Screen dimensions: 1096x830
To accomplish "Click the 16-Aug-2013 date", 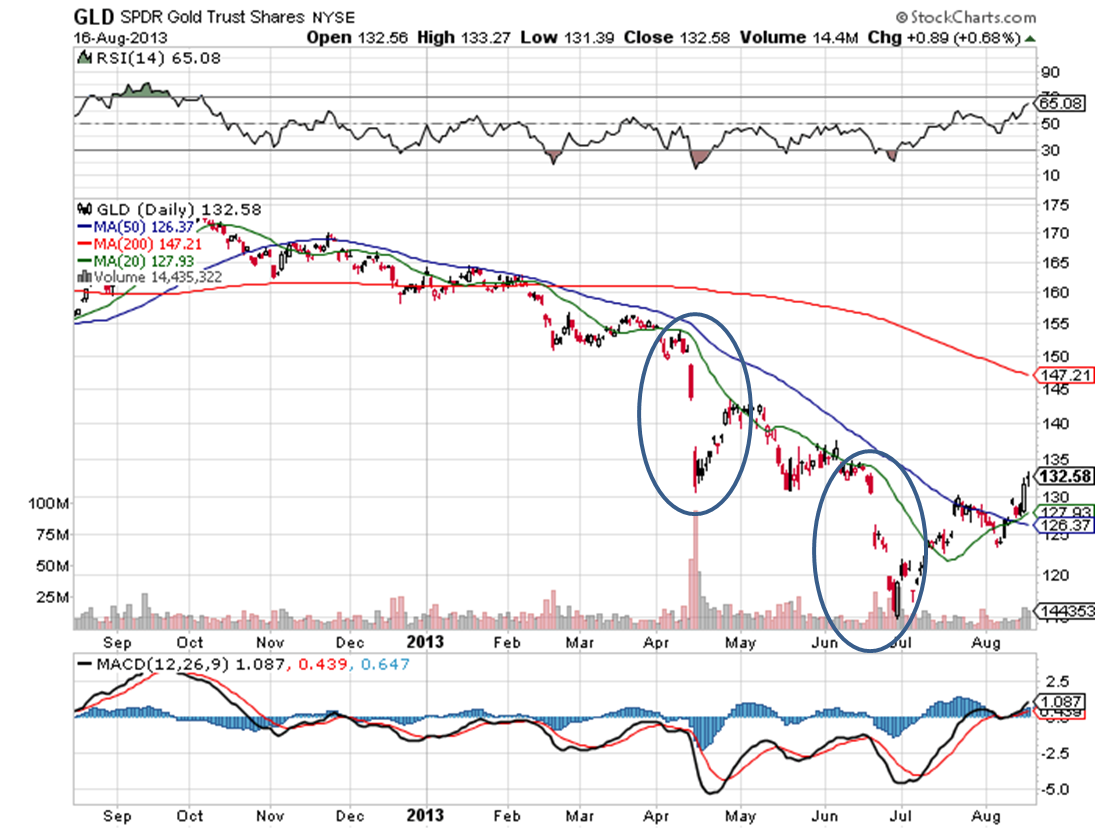I will pos(121,38).
